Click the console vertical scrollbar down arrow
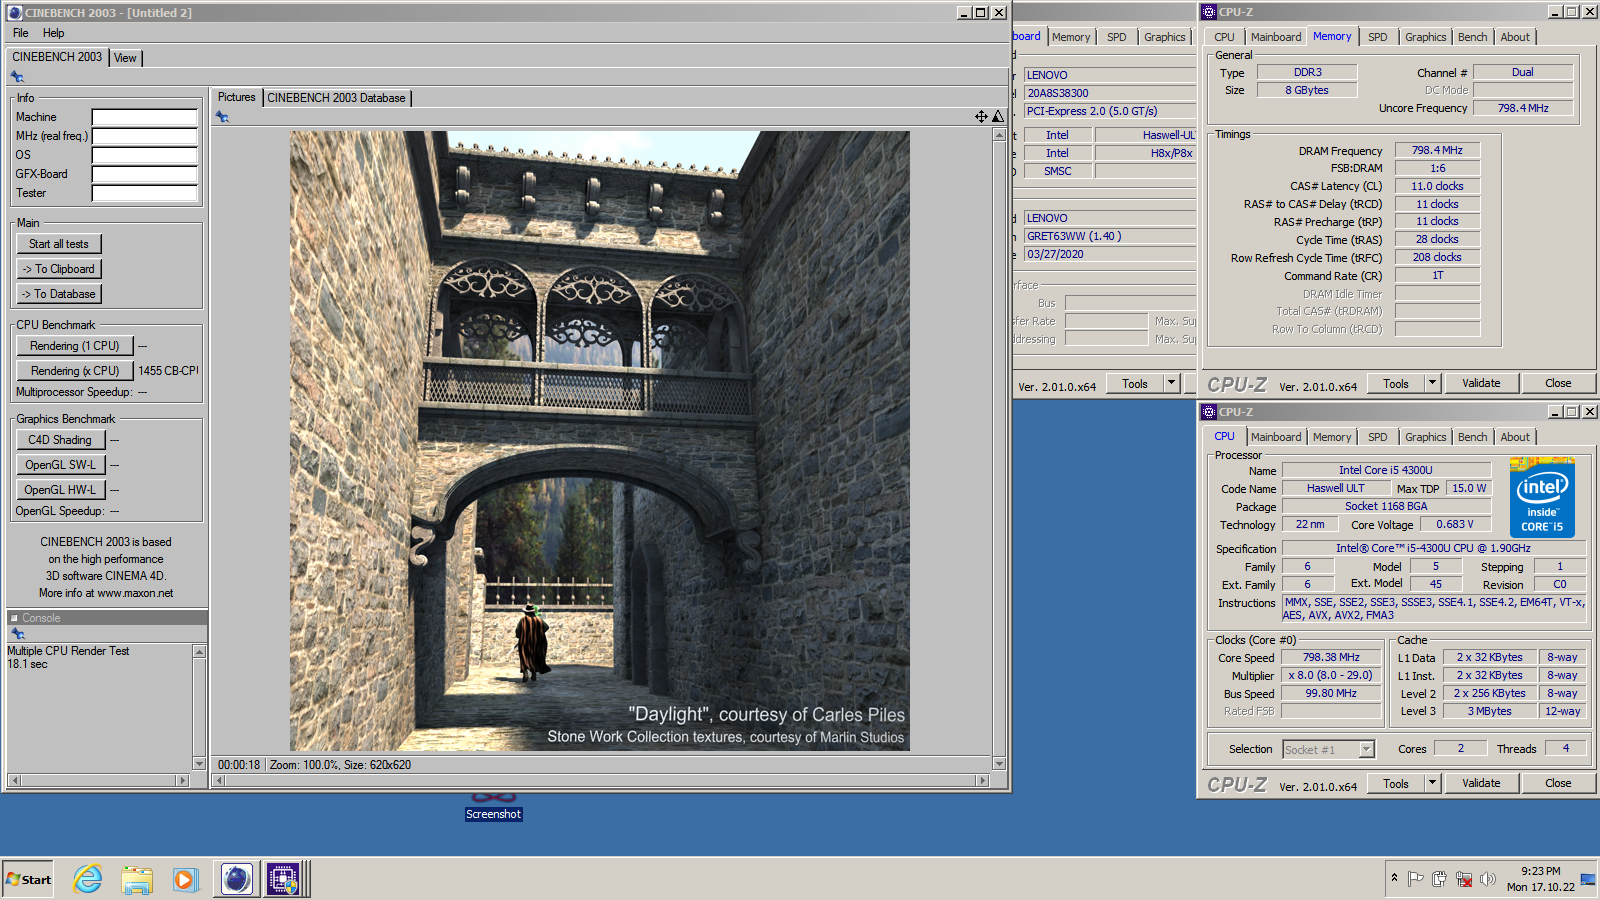 tap(199, 764)
